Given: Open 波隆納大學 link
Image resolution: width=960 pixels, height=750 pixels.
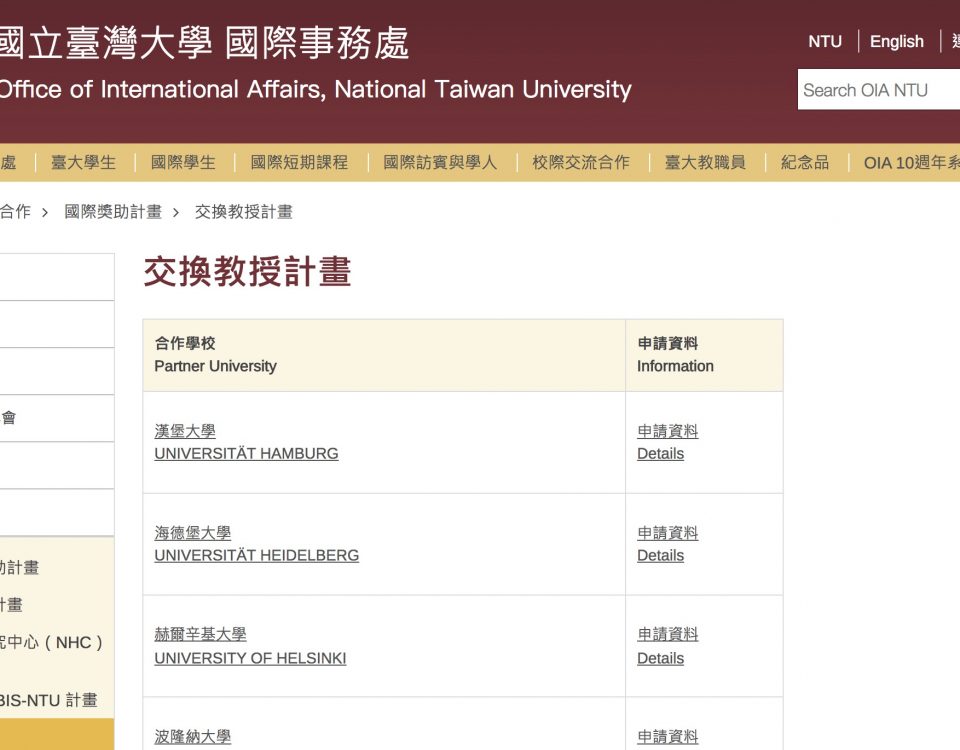Looking at the screenshot, I should (x=193, y=737).
